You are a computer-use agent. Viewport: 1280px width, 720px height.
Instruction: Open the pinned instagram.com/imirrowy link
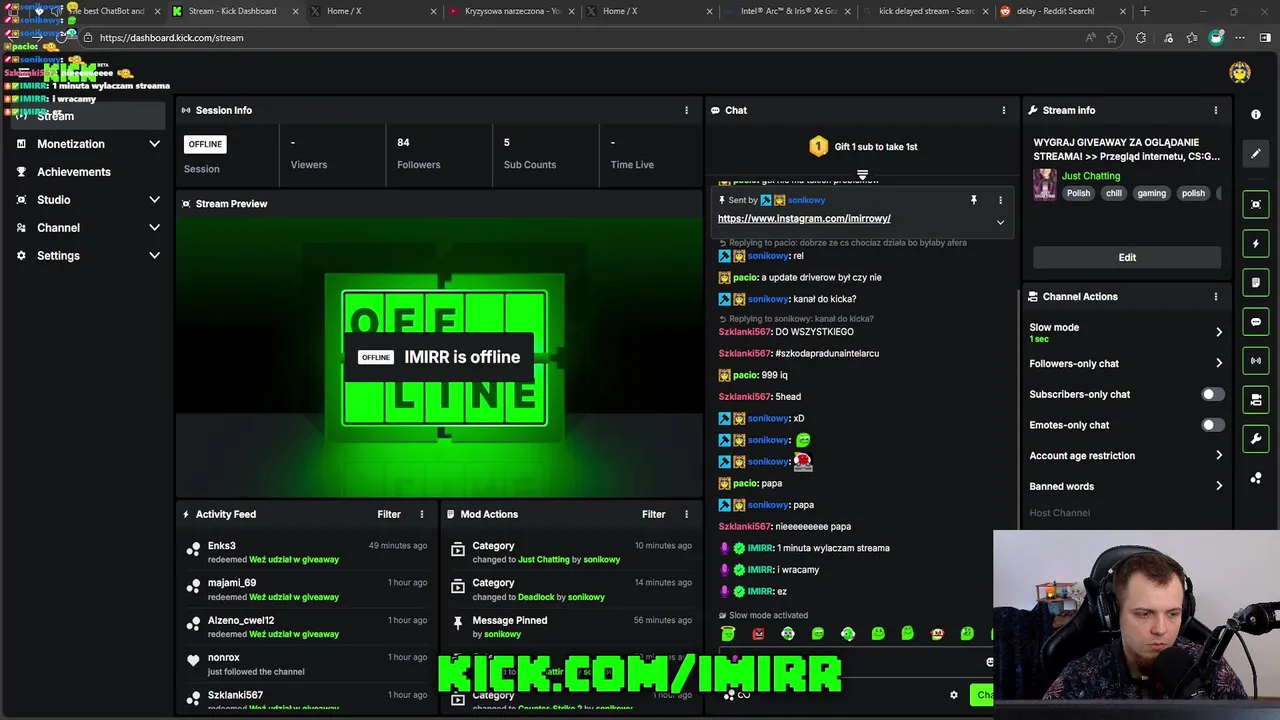(x=804, y=218)
